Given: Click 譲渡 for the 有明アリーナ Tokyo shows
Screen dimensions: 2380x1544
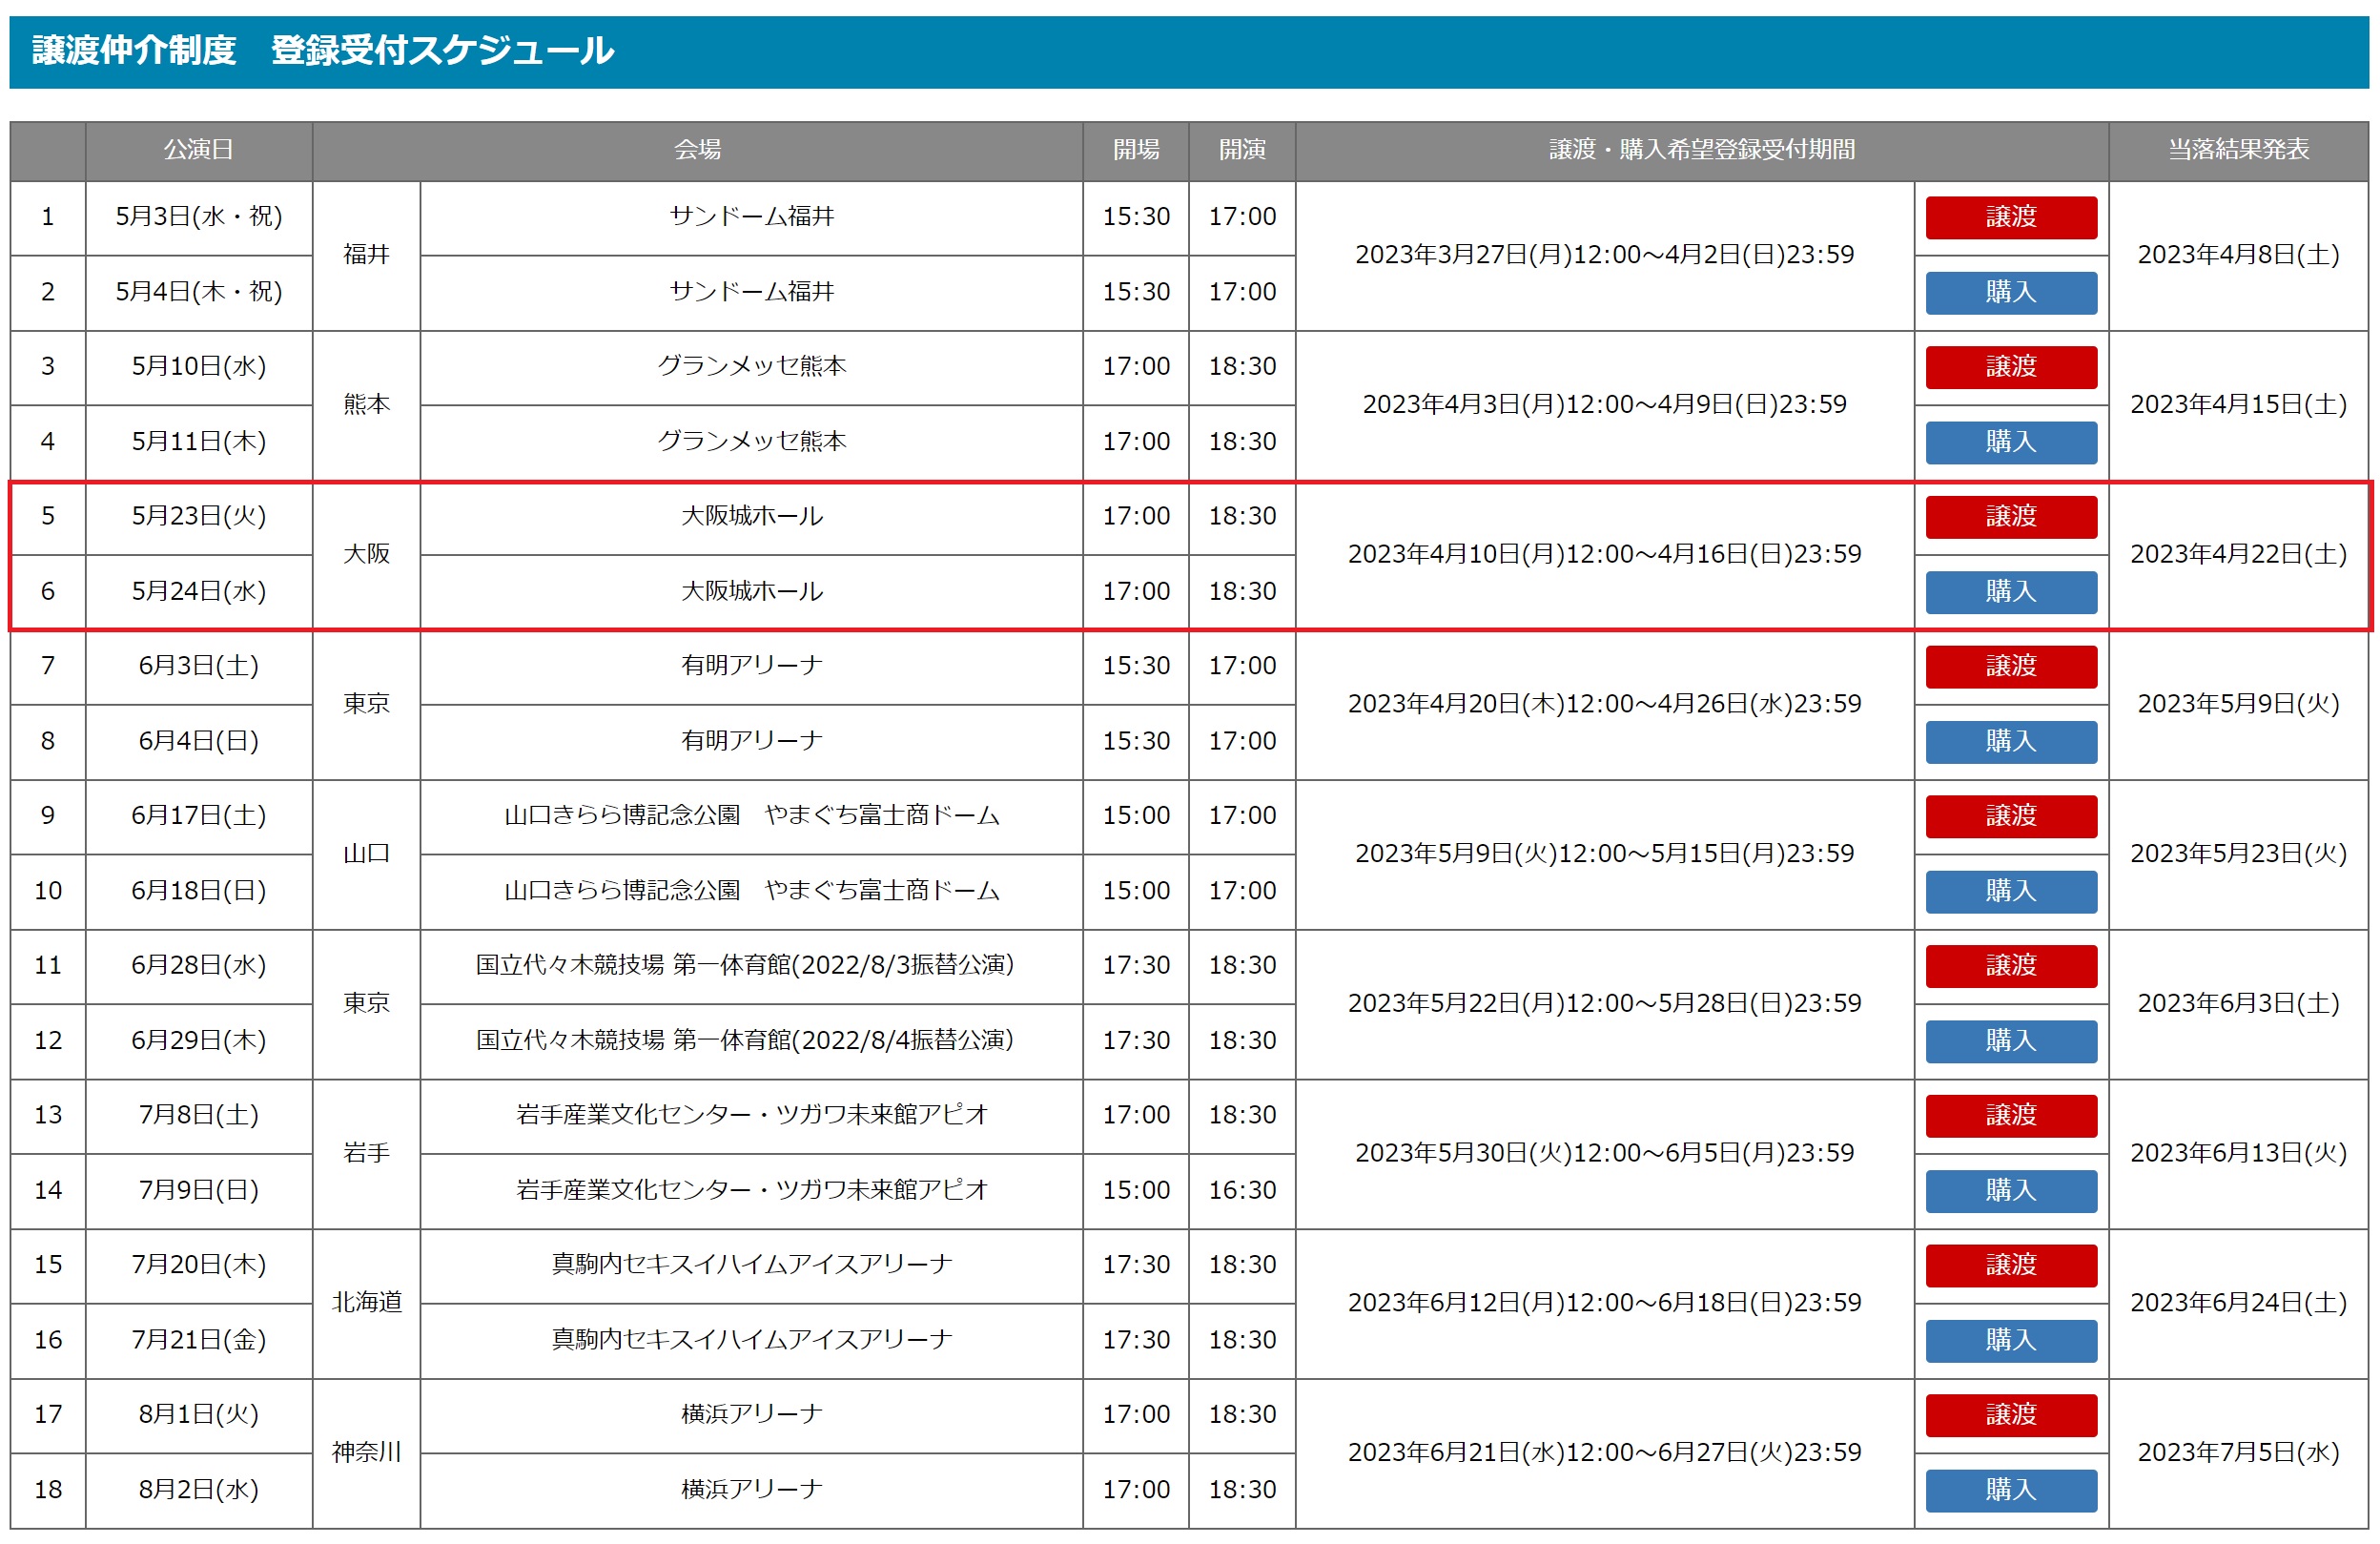Looking at the screenshot, I should (x=2010, y=666).
